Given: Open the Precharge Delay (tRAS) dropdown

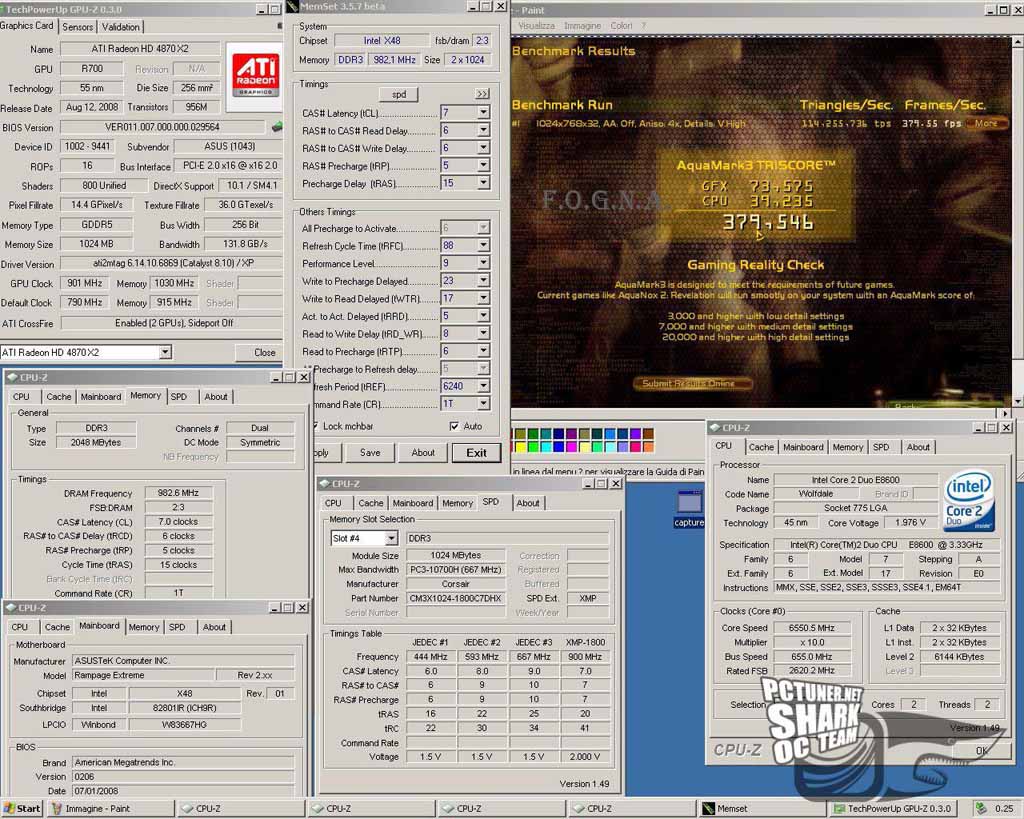Looking at the screenshot, I should click(x=483, y=183).
